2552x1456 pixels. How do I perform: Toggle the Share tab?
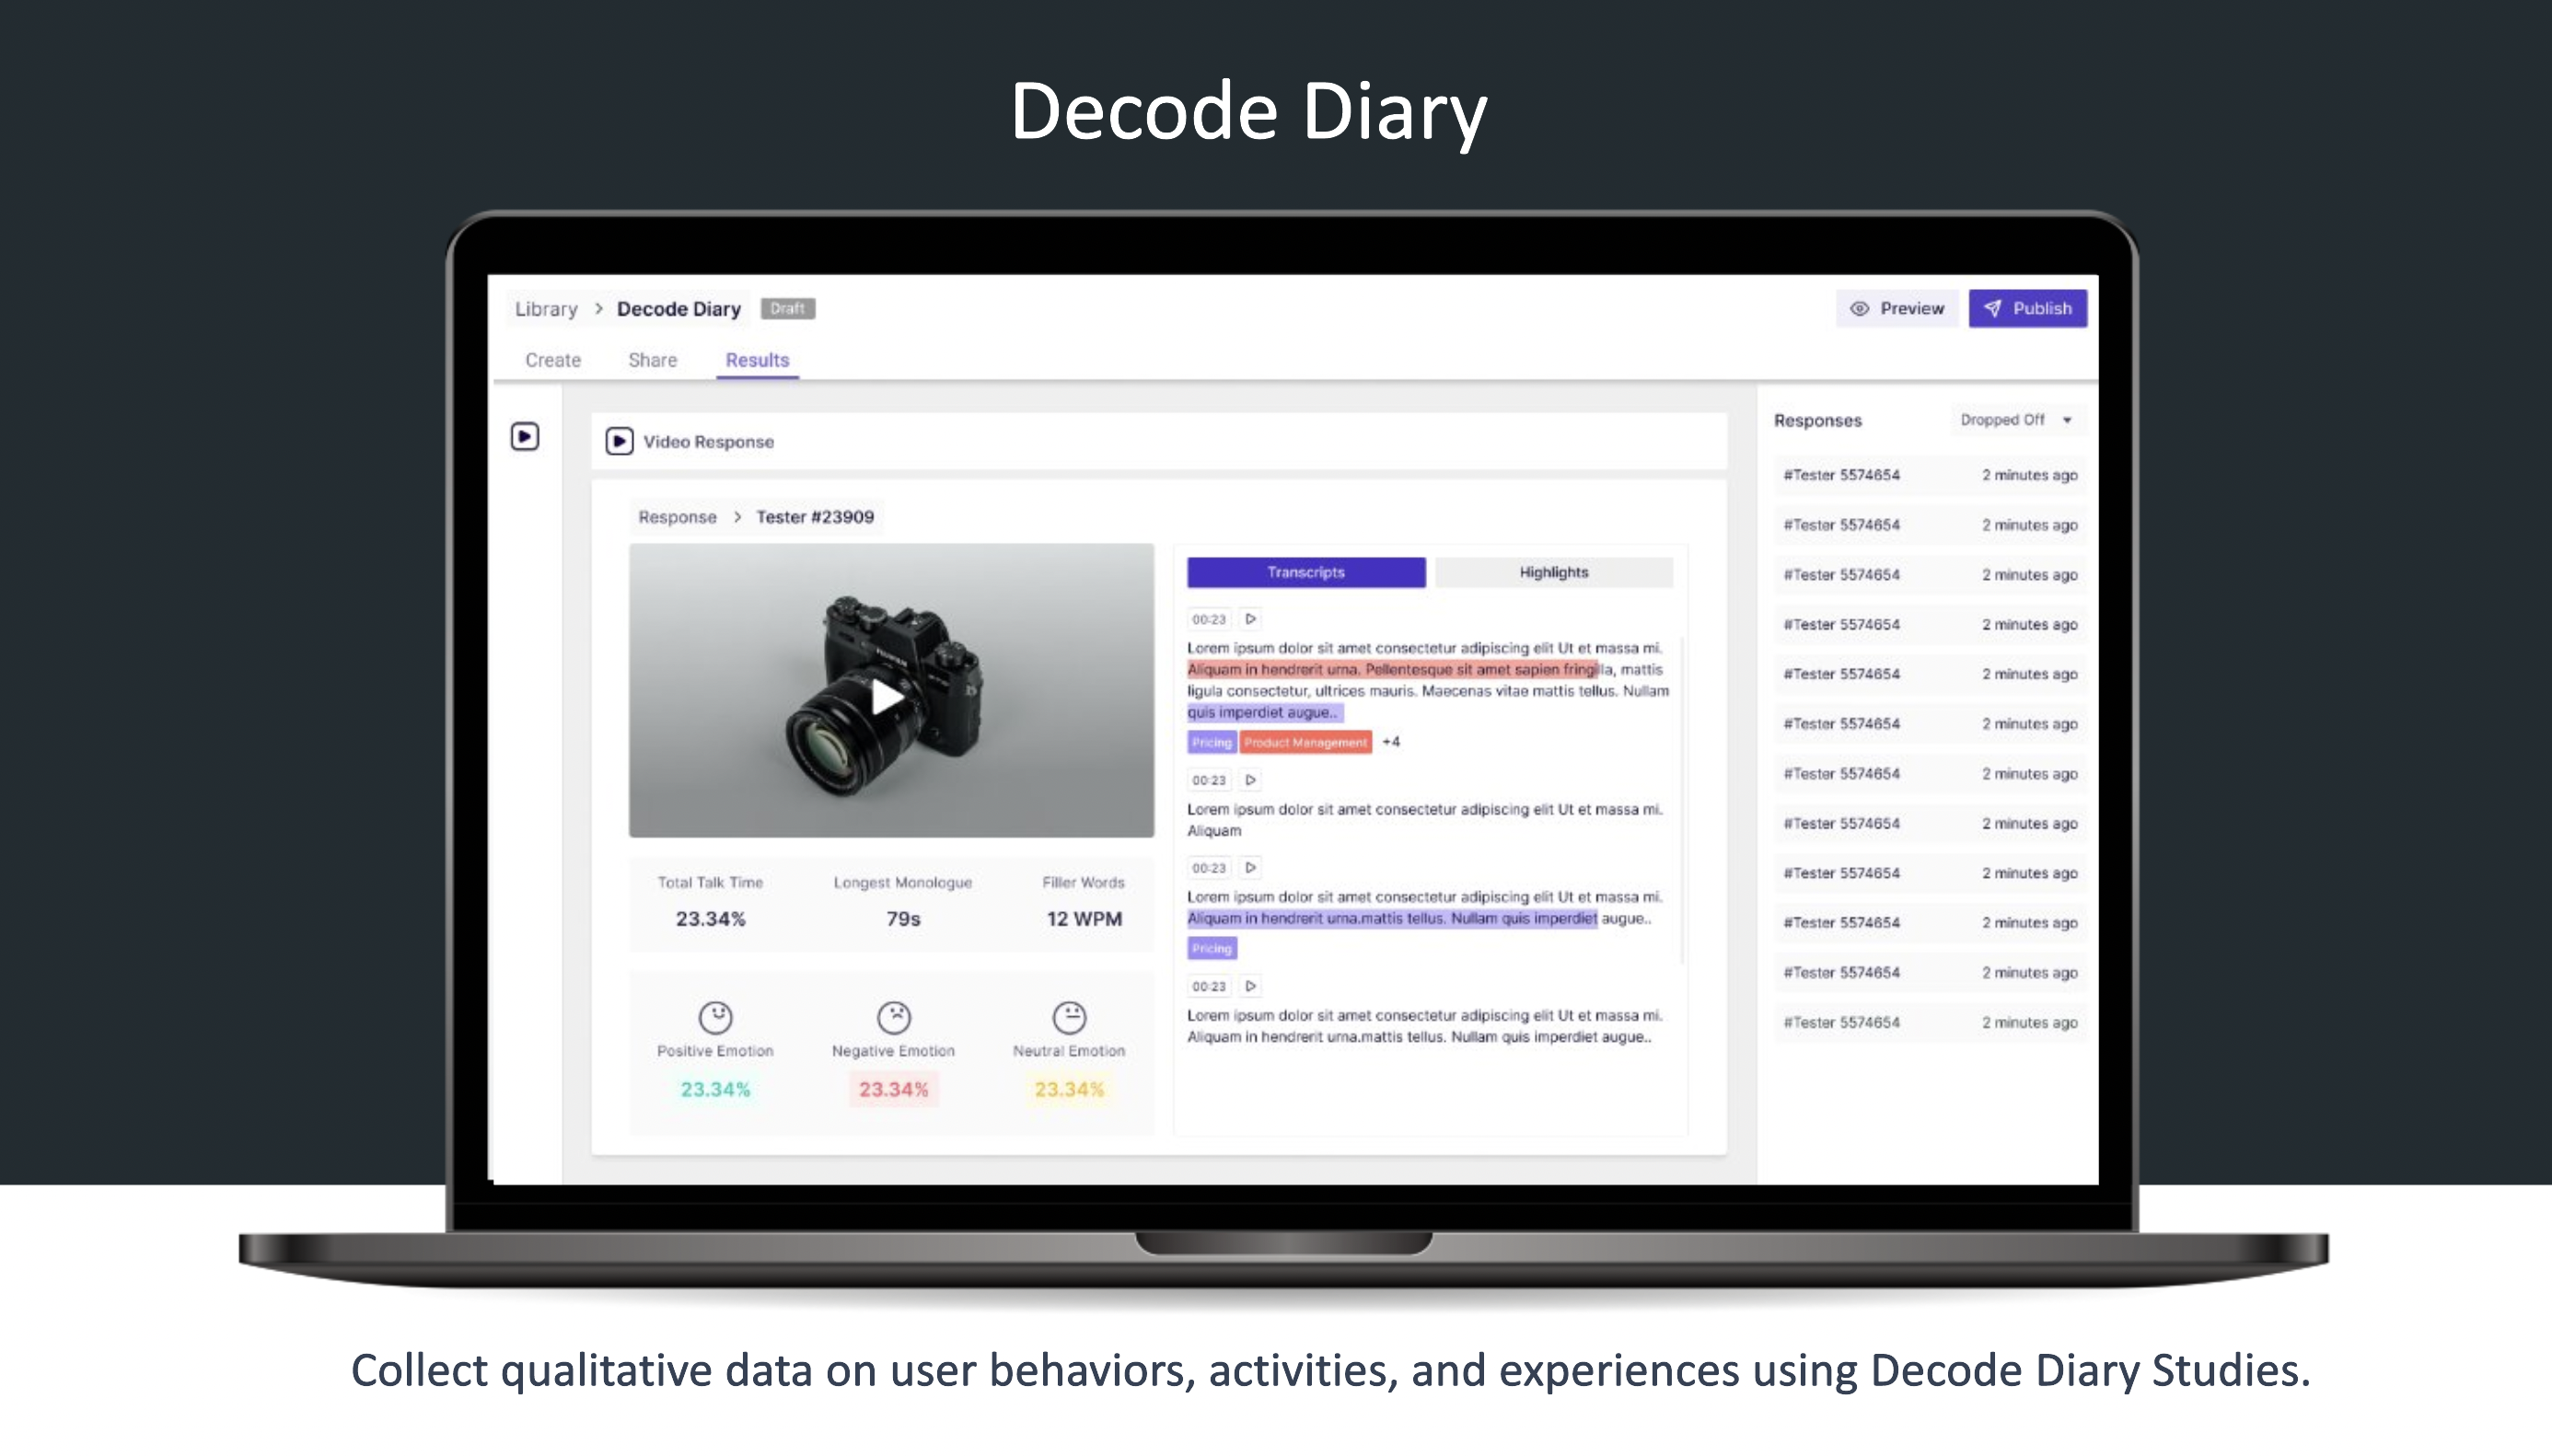point(652,359)
